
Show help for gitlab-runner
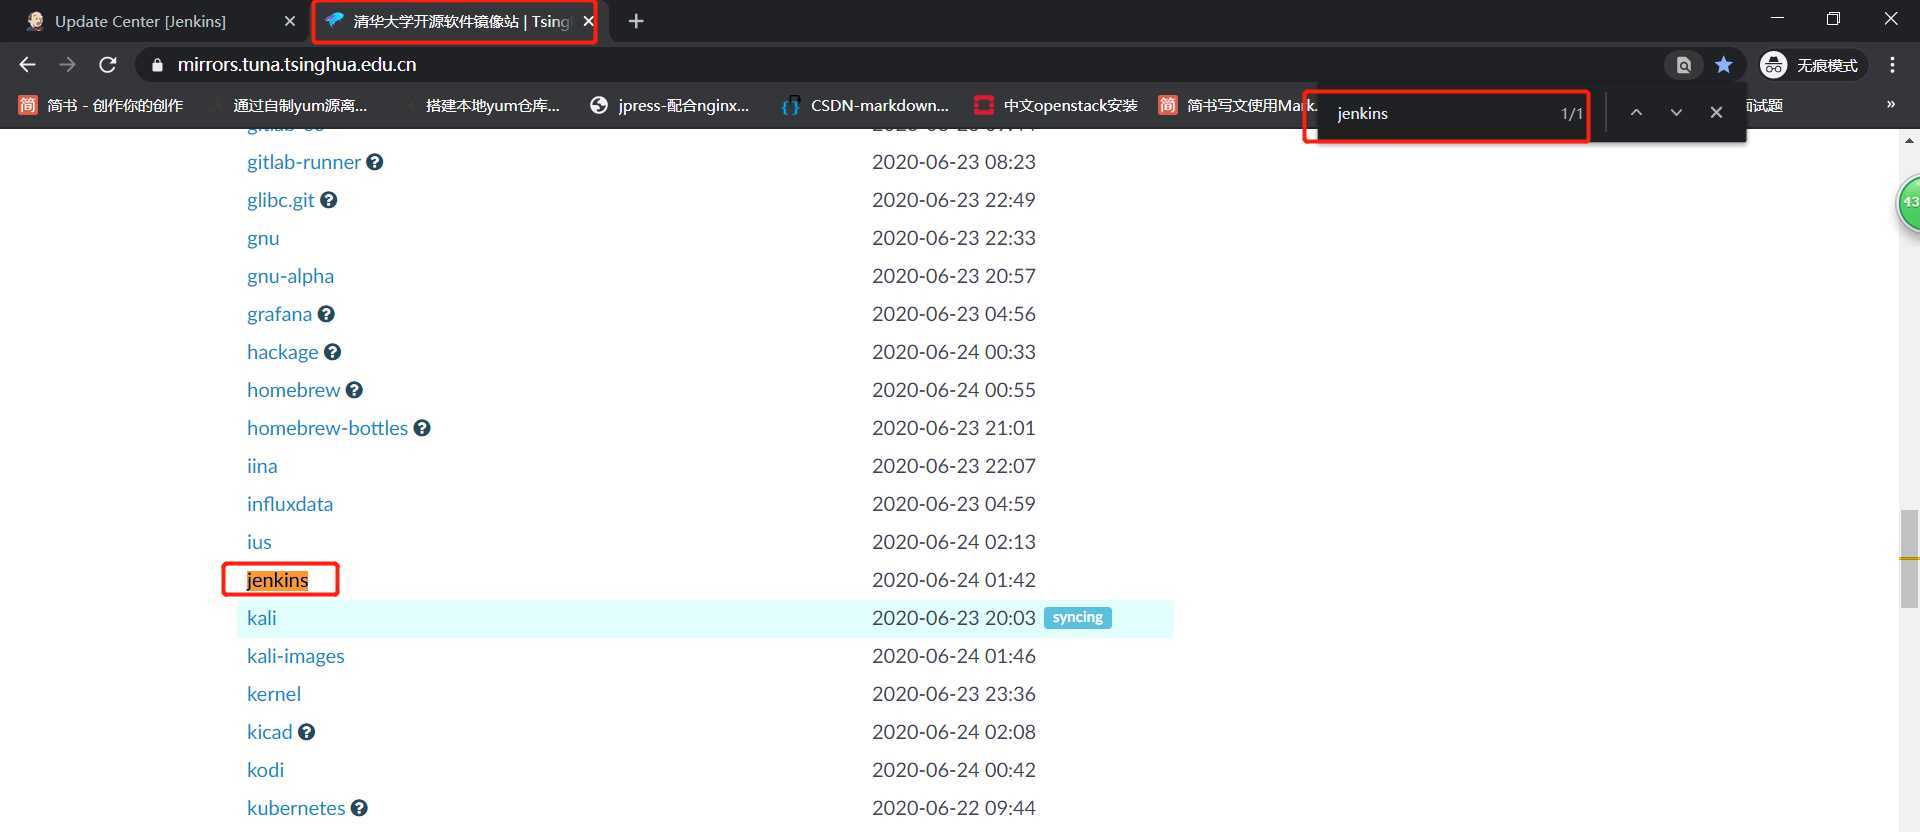(x=375, y=162)
